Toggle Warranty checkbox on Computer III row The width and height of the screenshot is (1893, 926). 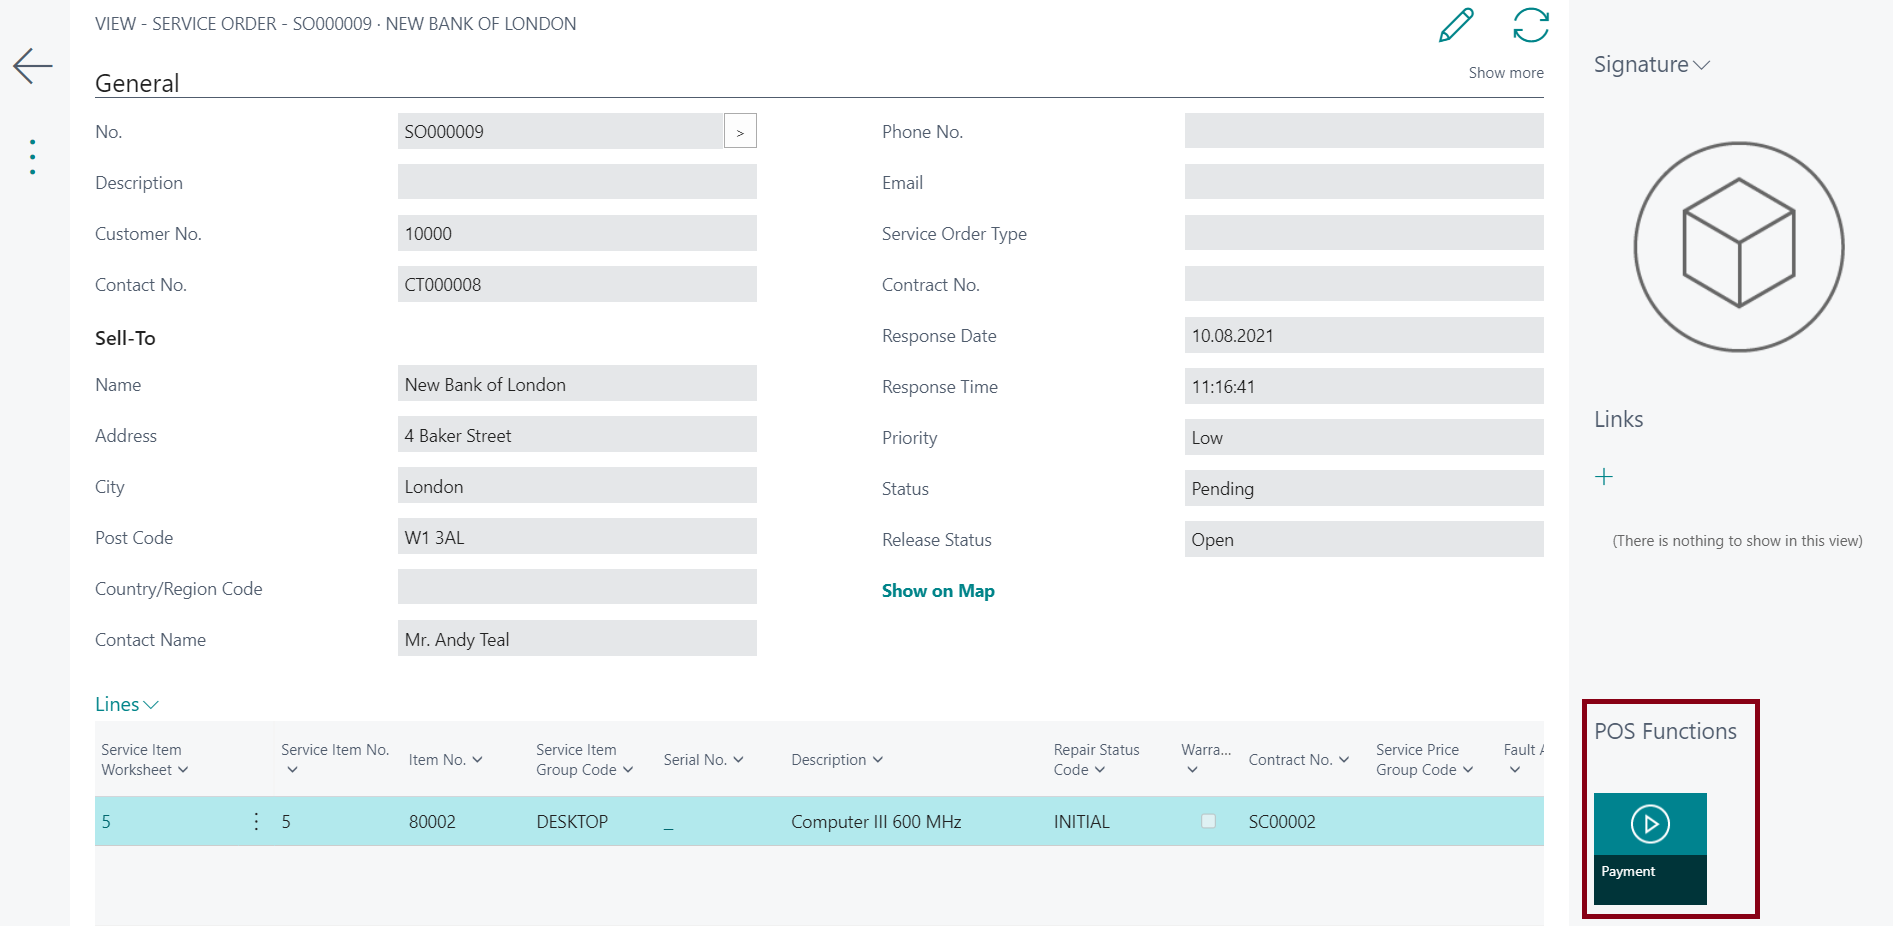point(1208,821)
